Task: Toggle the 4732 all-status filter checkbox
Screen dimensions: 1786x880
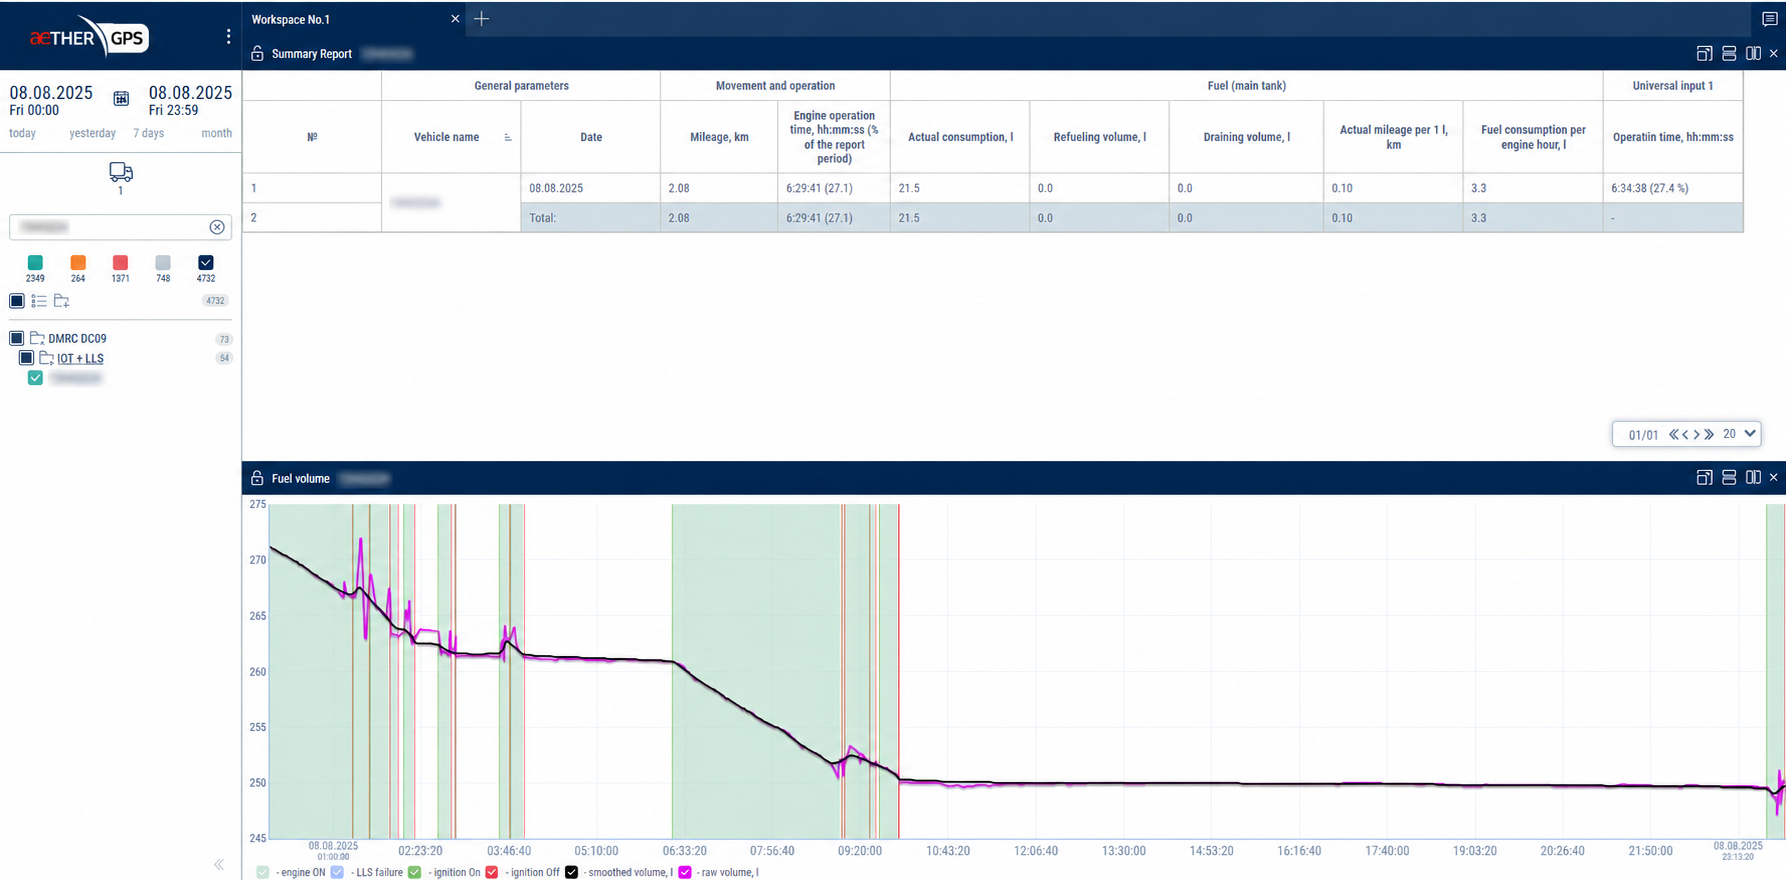Action: (x=206, y=263)
